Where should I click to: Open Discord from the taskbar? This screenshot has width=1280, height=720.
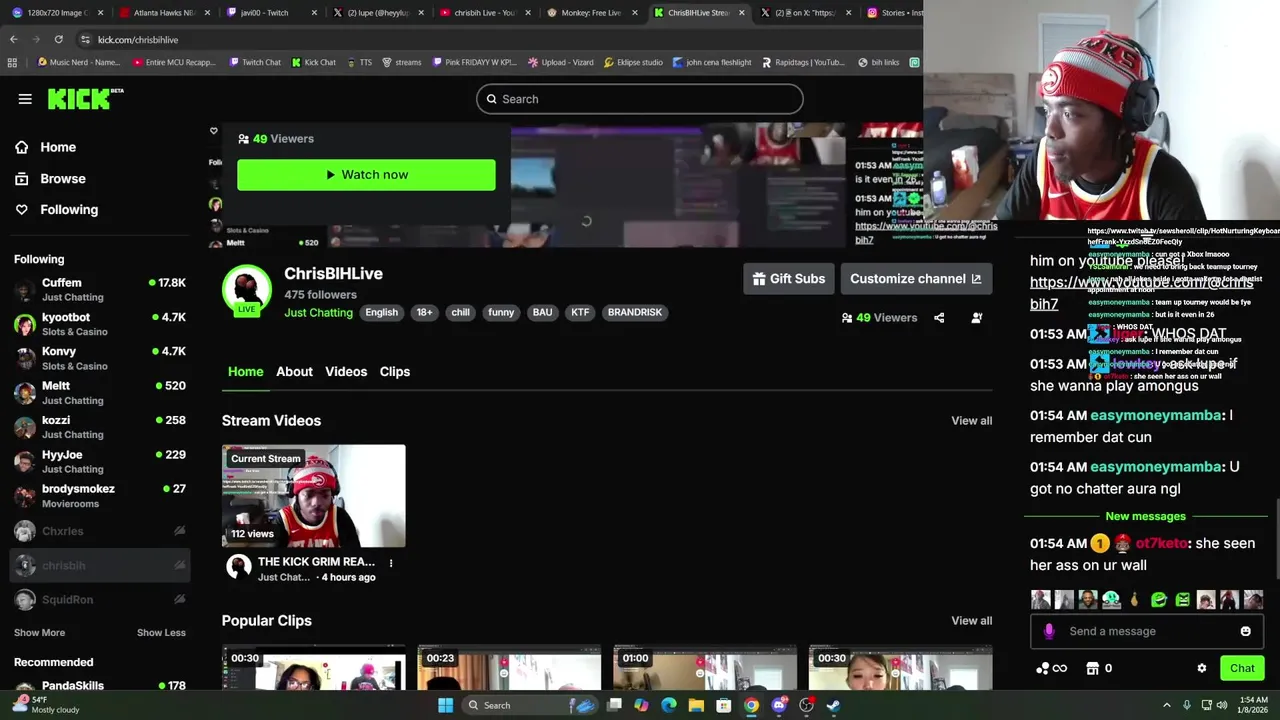point(779,705)
